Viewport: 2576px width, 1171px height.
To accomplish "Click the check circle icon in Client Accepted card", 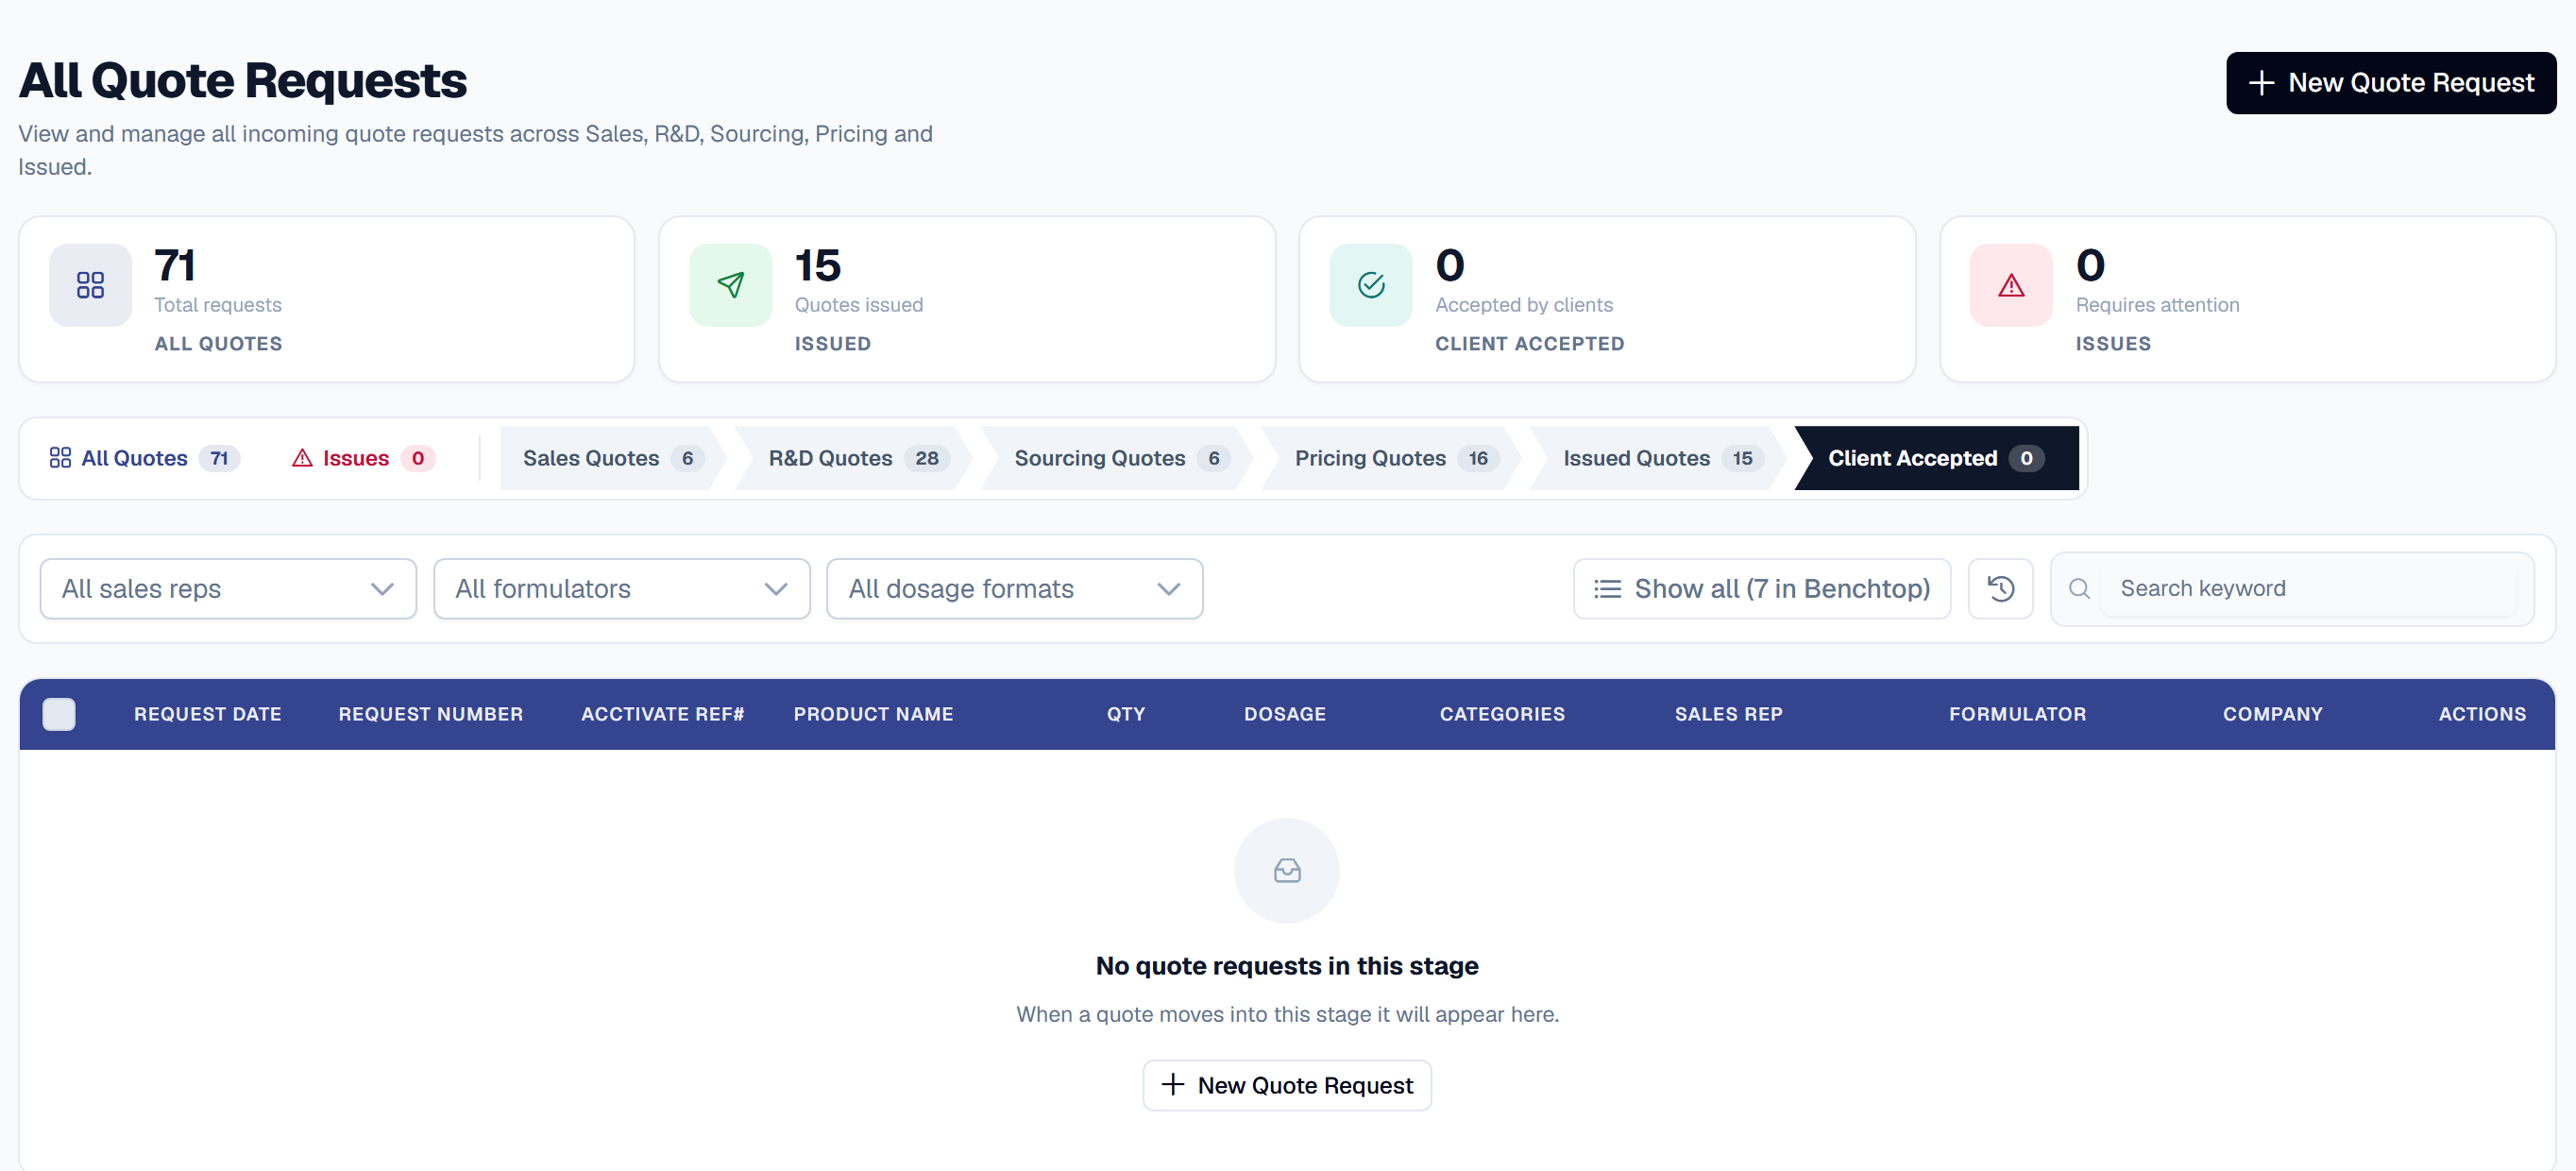I will point(1371,285).
